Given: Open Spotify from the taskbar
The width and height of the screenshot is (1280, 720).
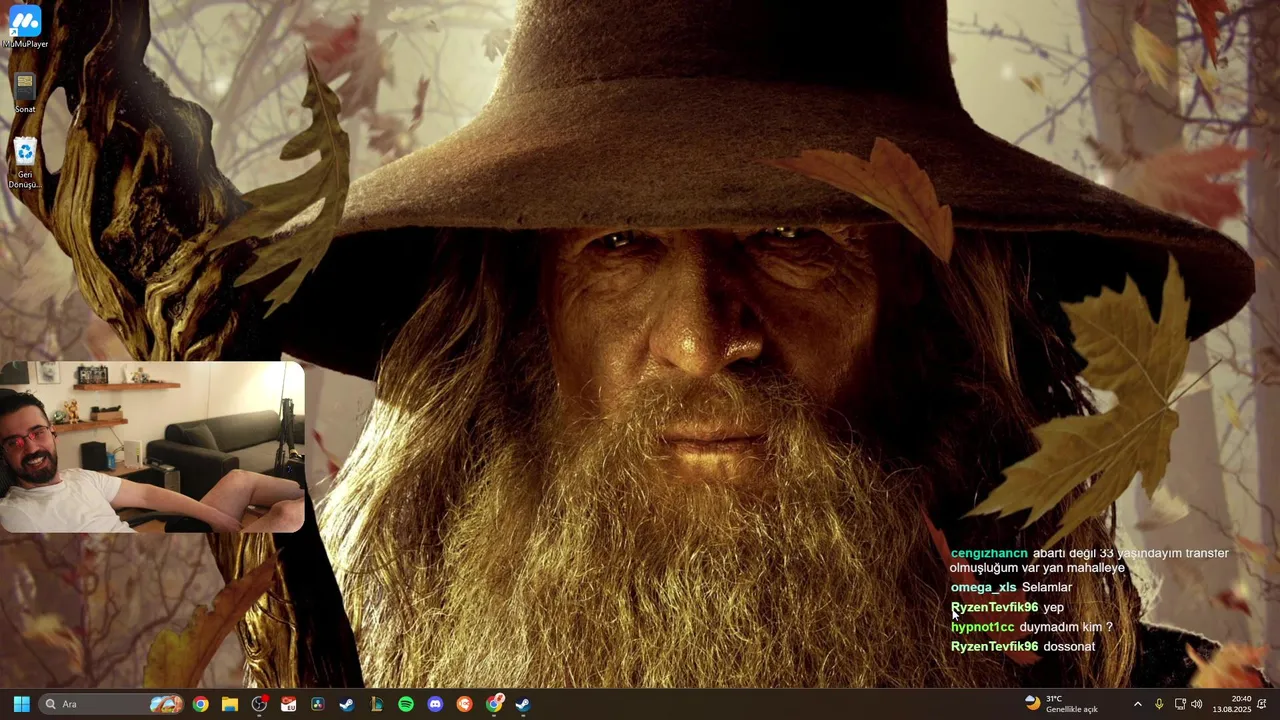Looking at the screenshot, I should (x=406, y=704).
